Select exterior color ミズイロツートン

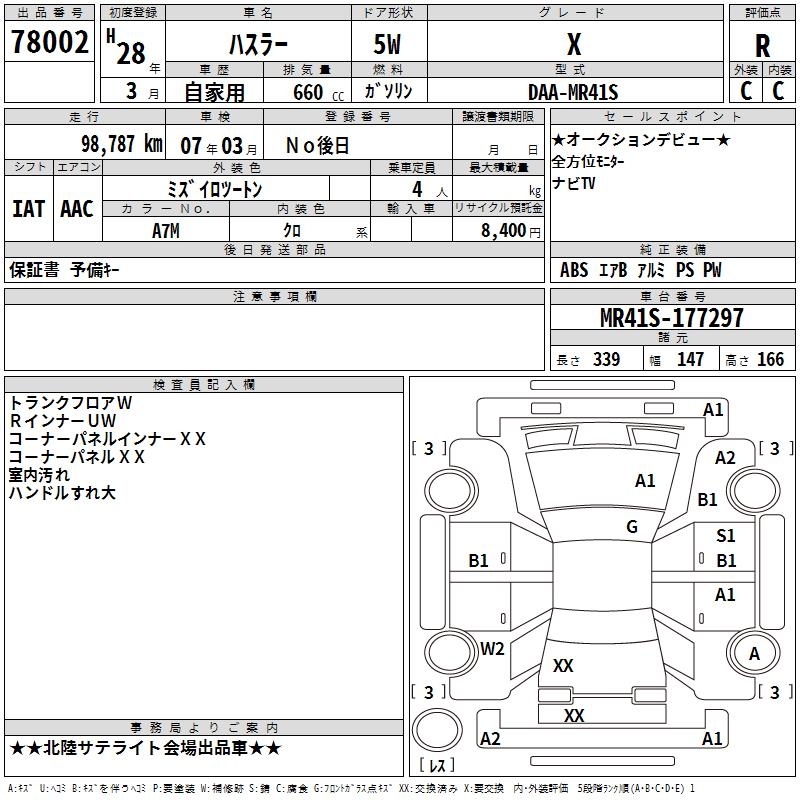[x=215, y=189]
